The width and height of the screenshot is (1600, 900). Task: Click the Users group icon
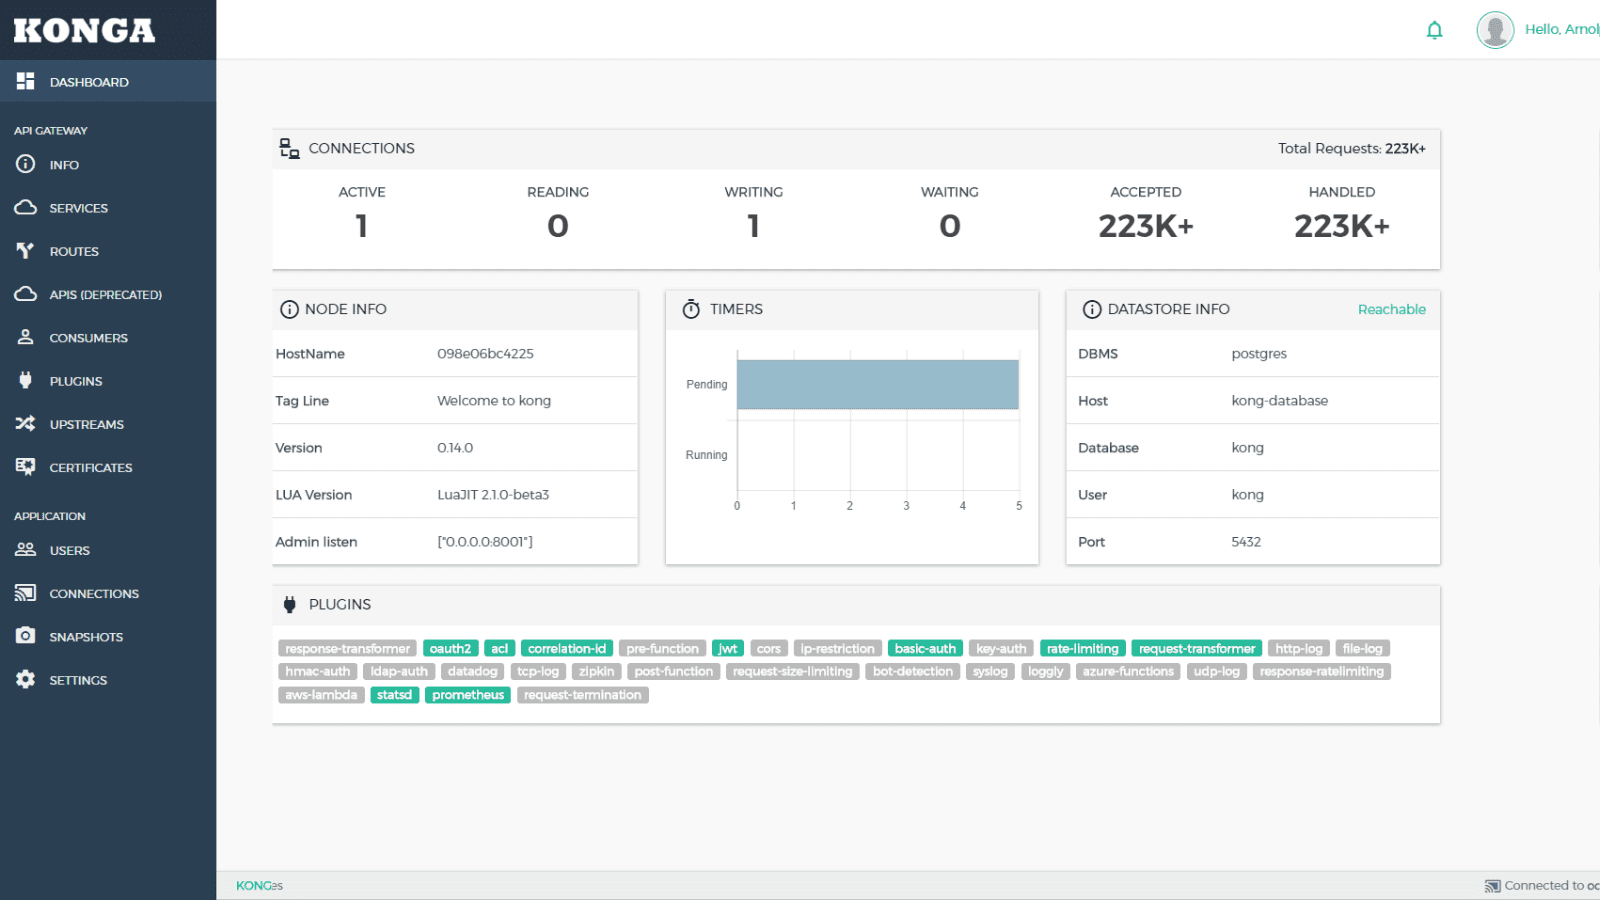[25, 549]
